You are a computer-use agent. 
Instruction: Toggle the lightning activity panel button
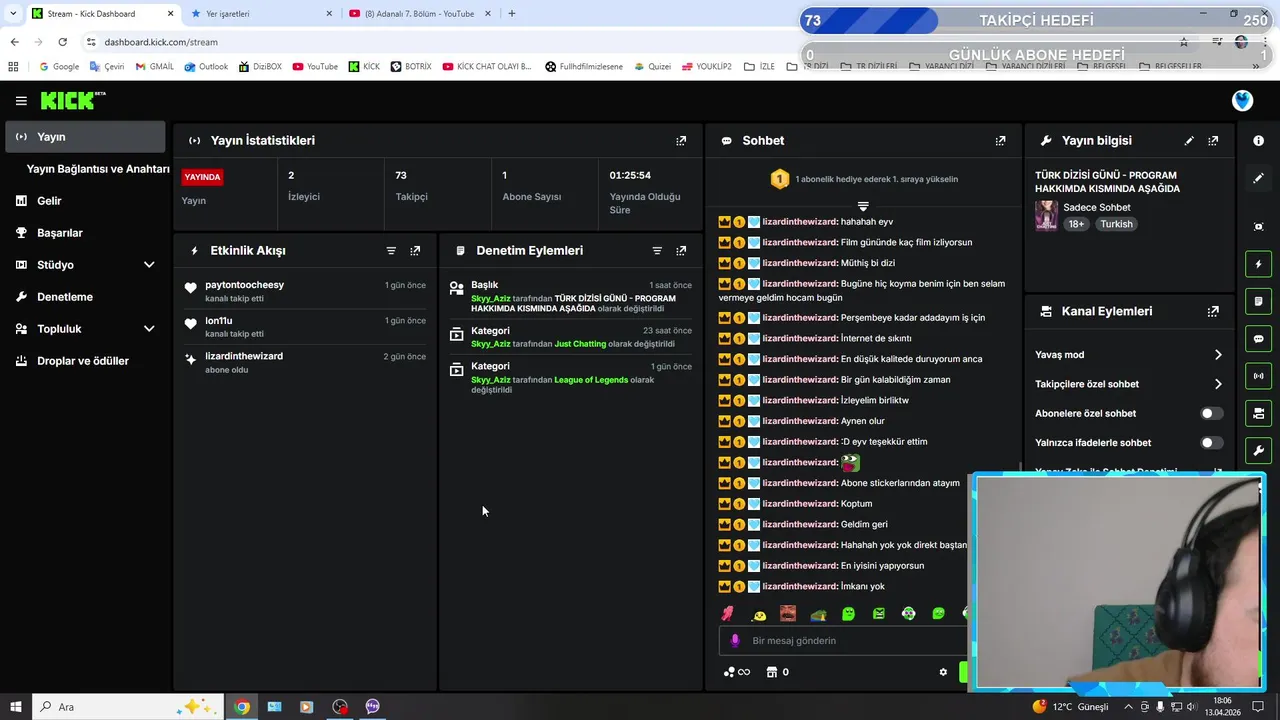(x=1259, y=264)
